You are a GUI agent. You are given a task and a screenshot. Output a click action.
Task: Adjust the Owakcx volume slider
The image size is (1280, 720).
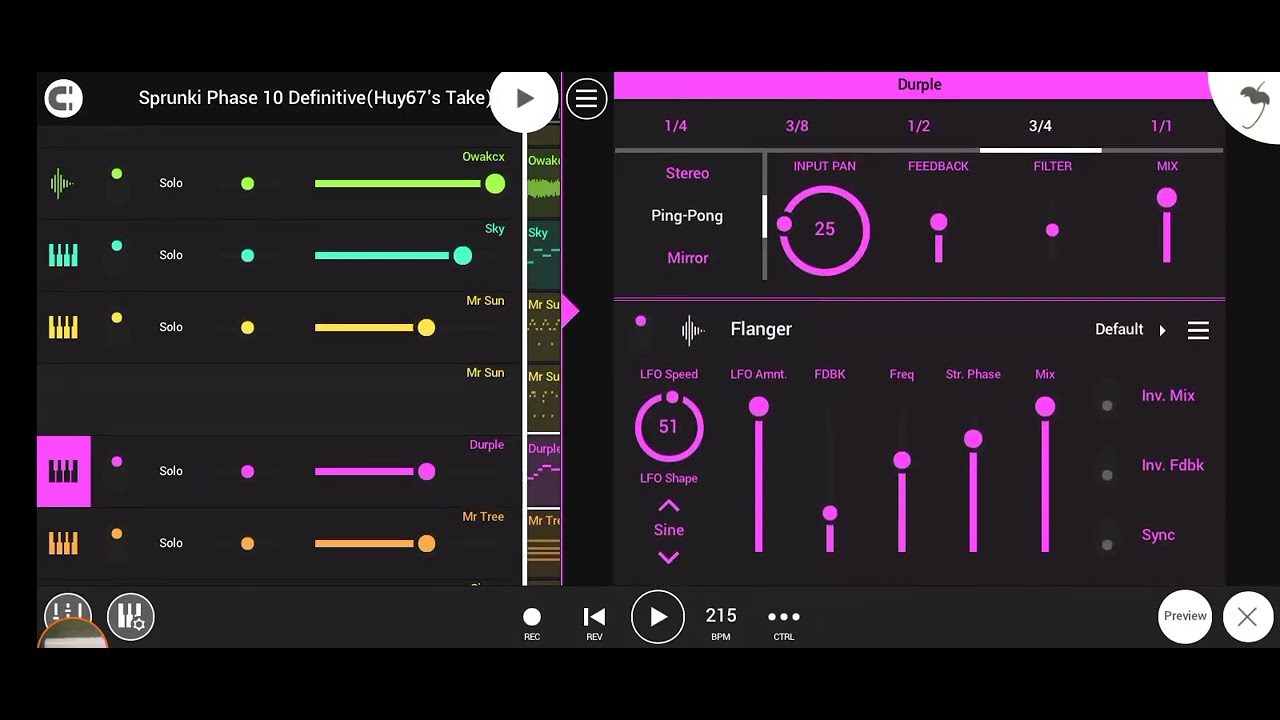coord(410,184)
